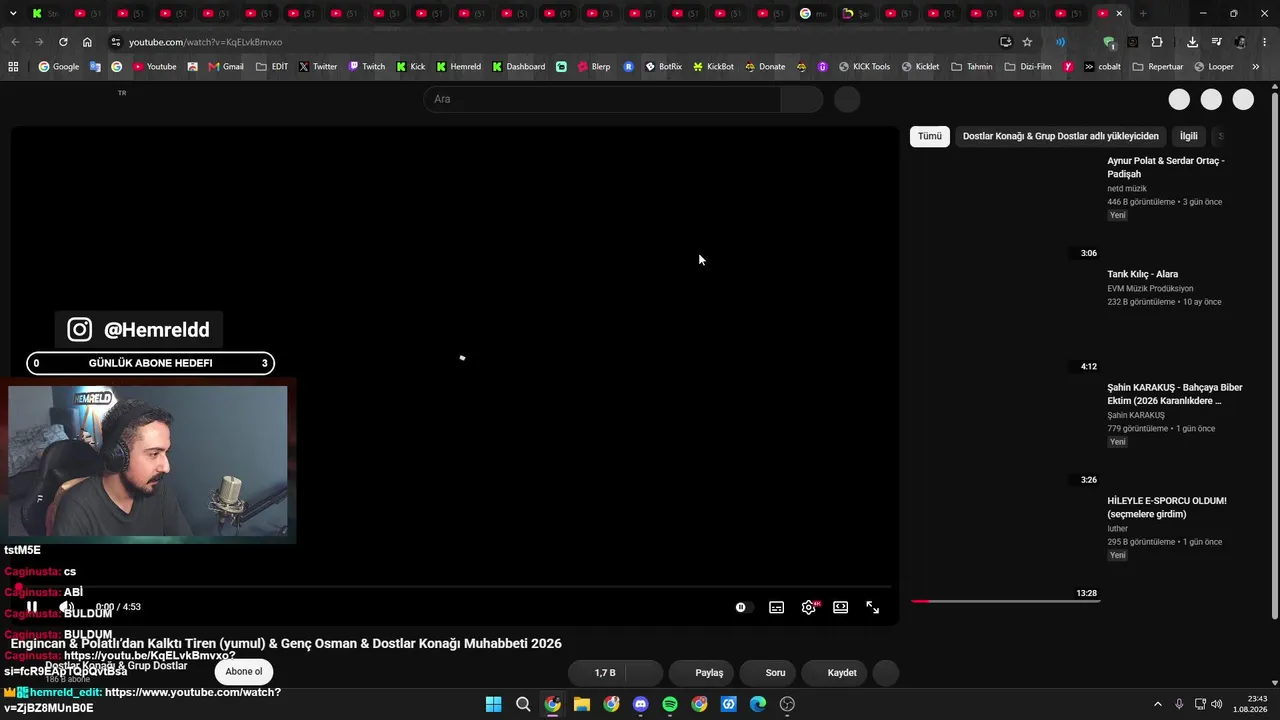Open the Windows Start menu
The height and width of the screenshot is (720, 1280).
[493, 704]
